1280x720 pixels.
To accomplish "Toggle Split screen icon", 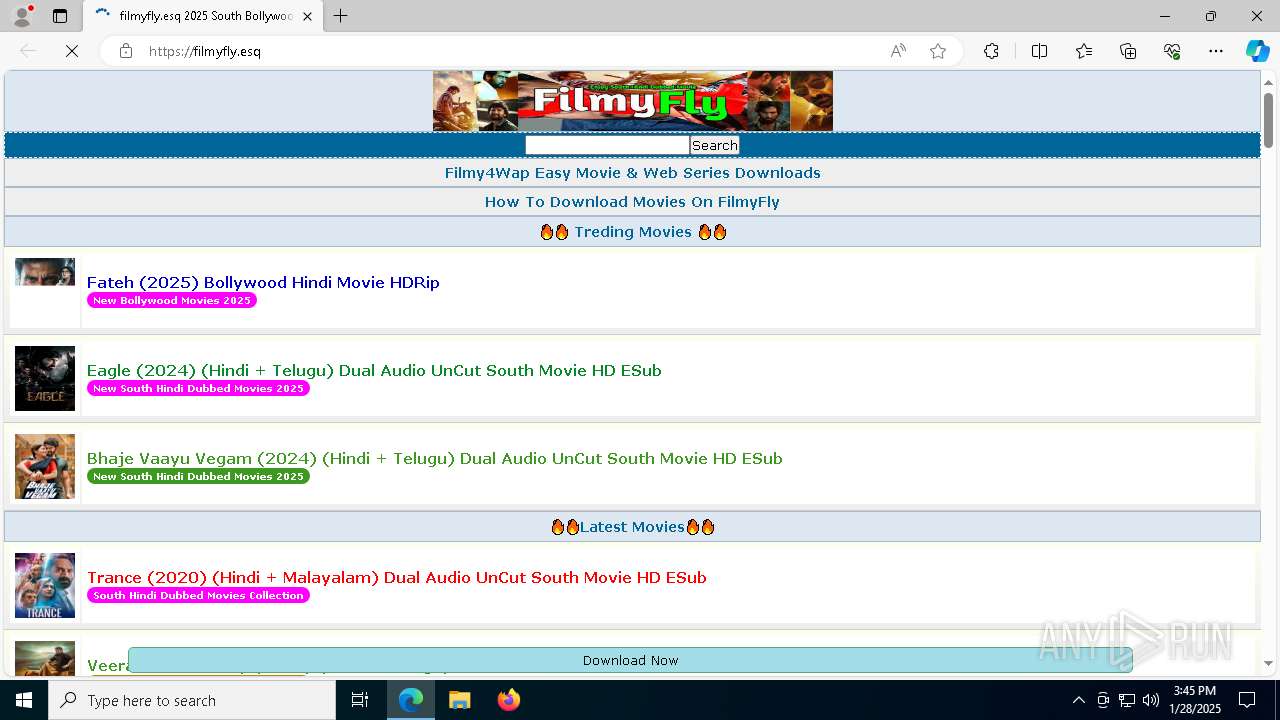I will pyautogui.click(x=1039, y=51).
